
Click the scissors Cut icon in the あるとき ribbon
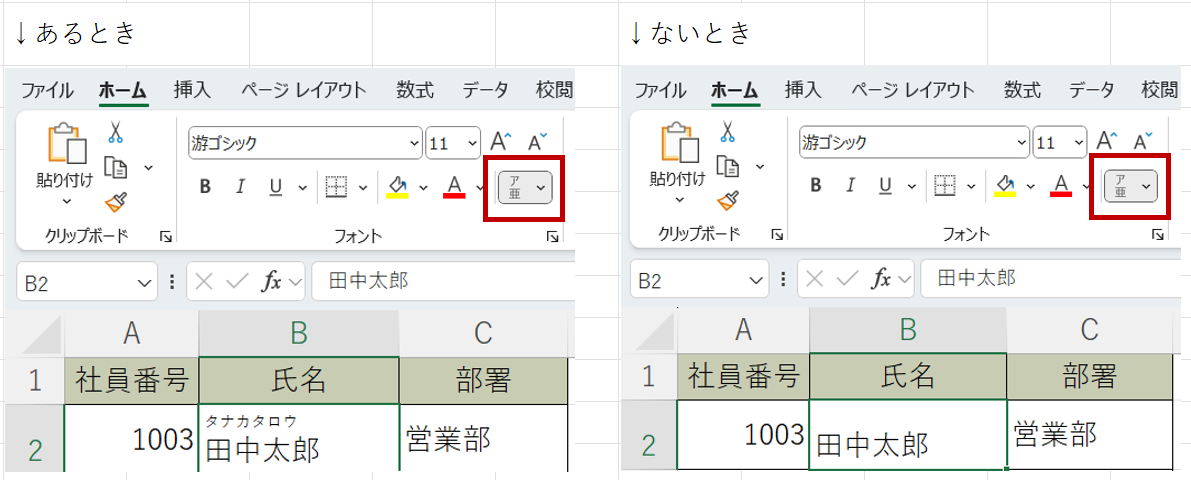(x=115, y=132)
